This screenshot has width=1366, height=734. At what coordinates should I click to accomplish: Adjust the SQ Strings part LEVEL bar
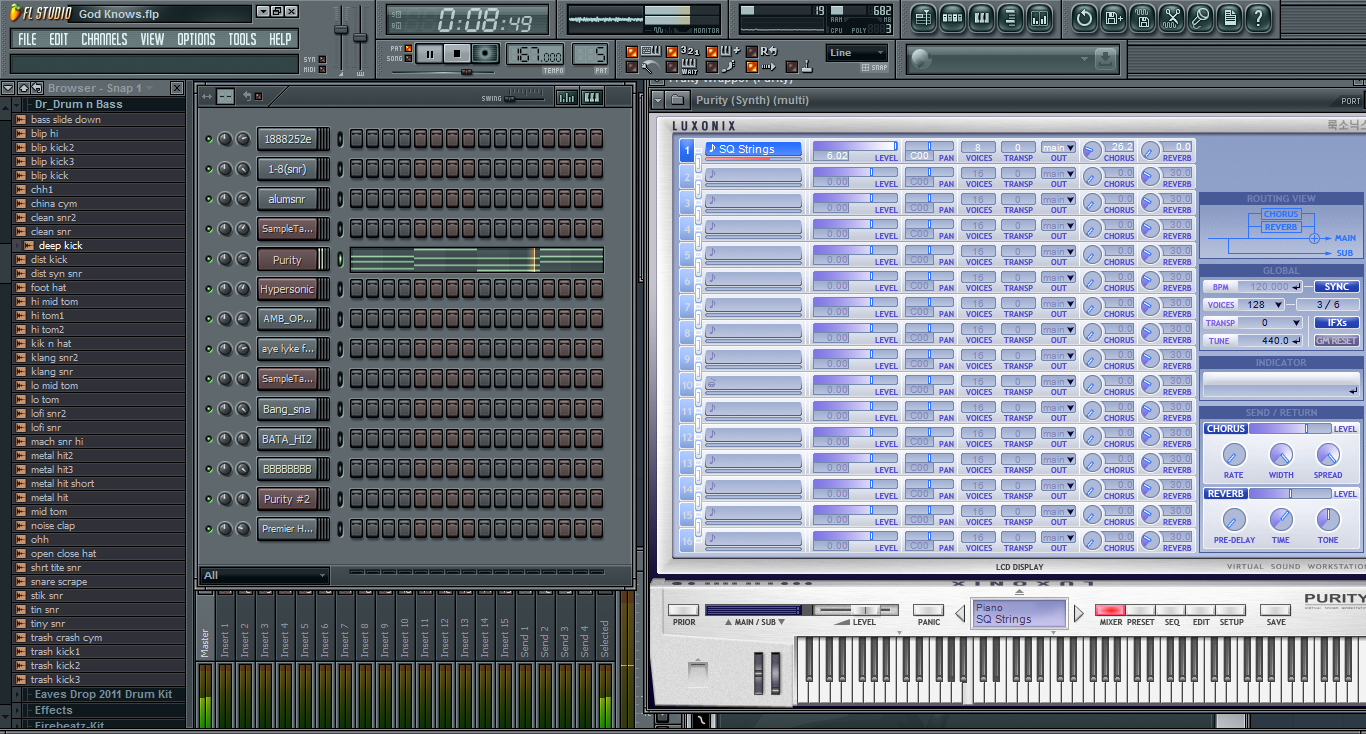click(x=855, y=147)
